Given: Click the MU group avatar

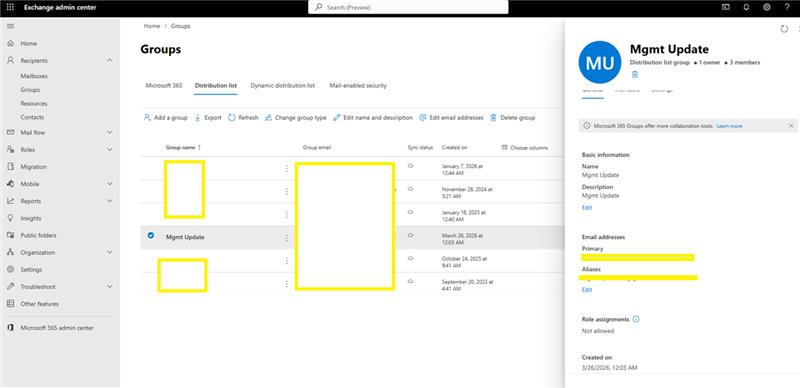Looking at the screenshot, I should pos(600,62).
